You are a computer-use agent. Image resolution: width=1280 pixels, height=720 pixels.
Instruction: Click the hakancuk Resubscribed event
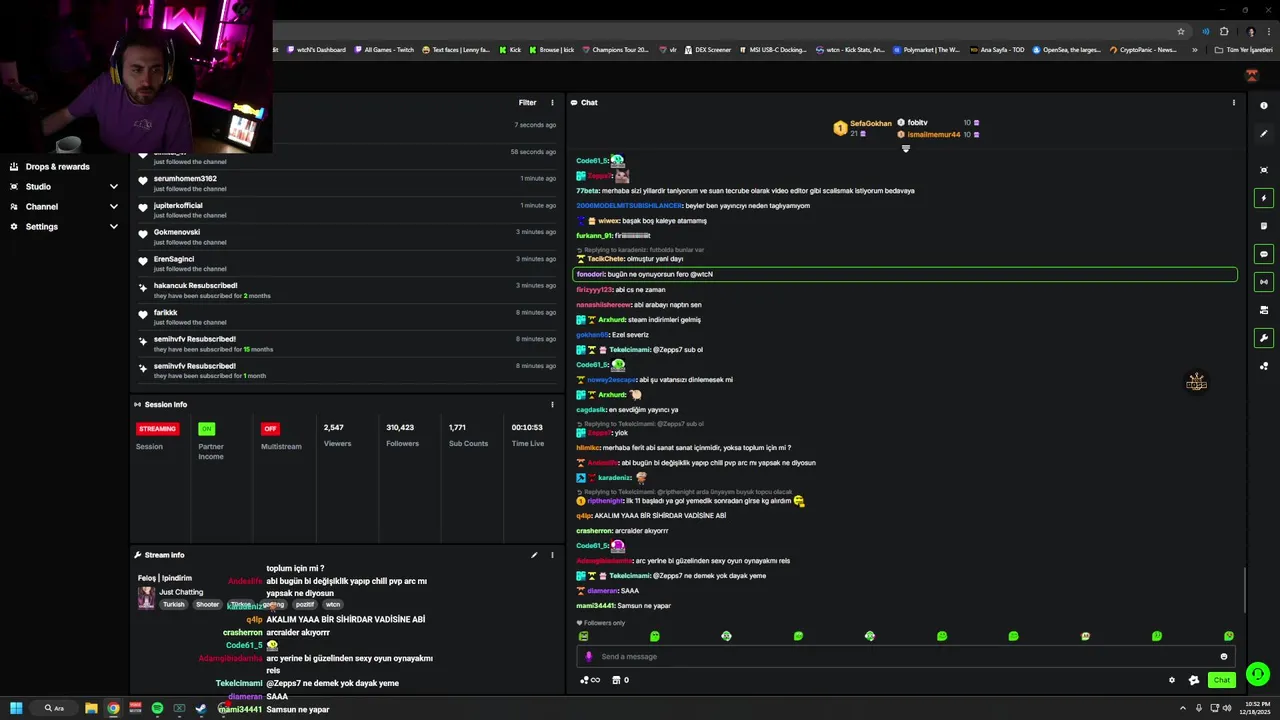click(x=348, y=290)
